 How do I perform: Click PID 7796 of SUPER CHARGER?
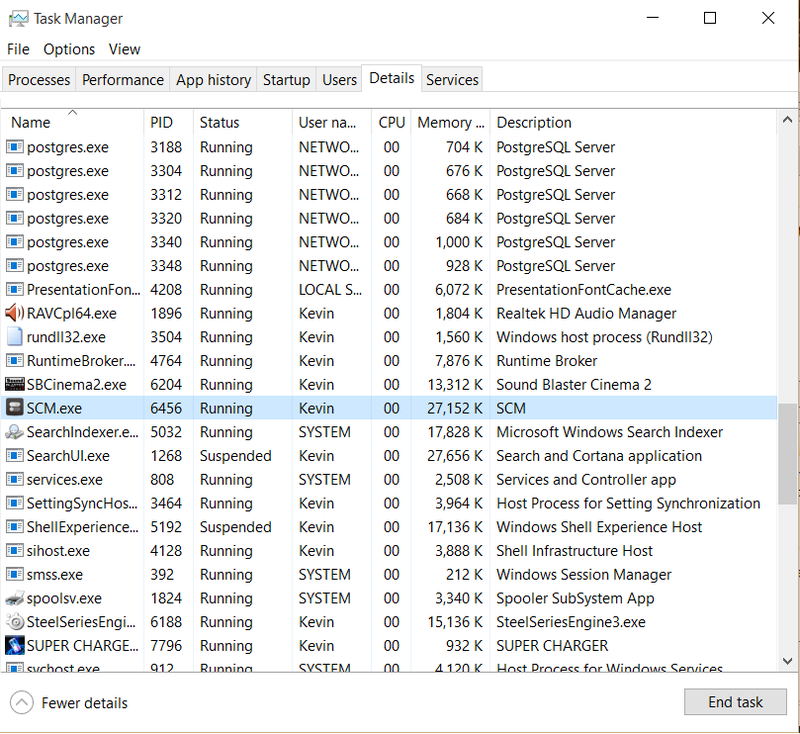166,646
